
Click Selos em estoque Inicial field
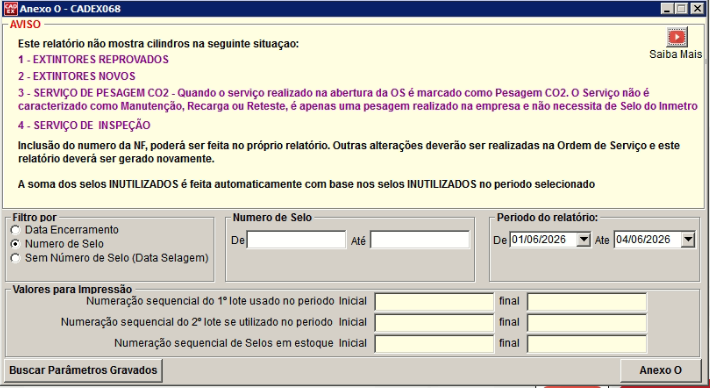pyautogui.click(x=434, y=344)
